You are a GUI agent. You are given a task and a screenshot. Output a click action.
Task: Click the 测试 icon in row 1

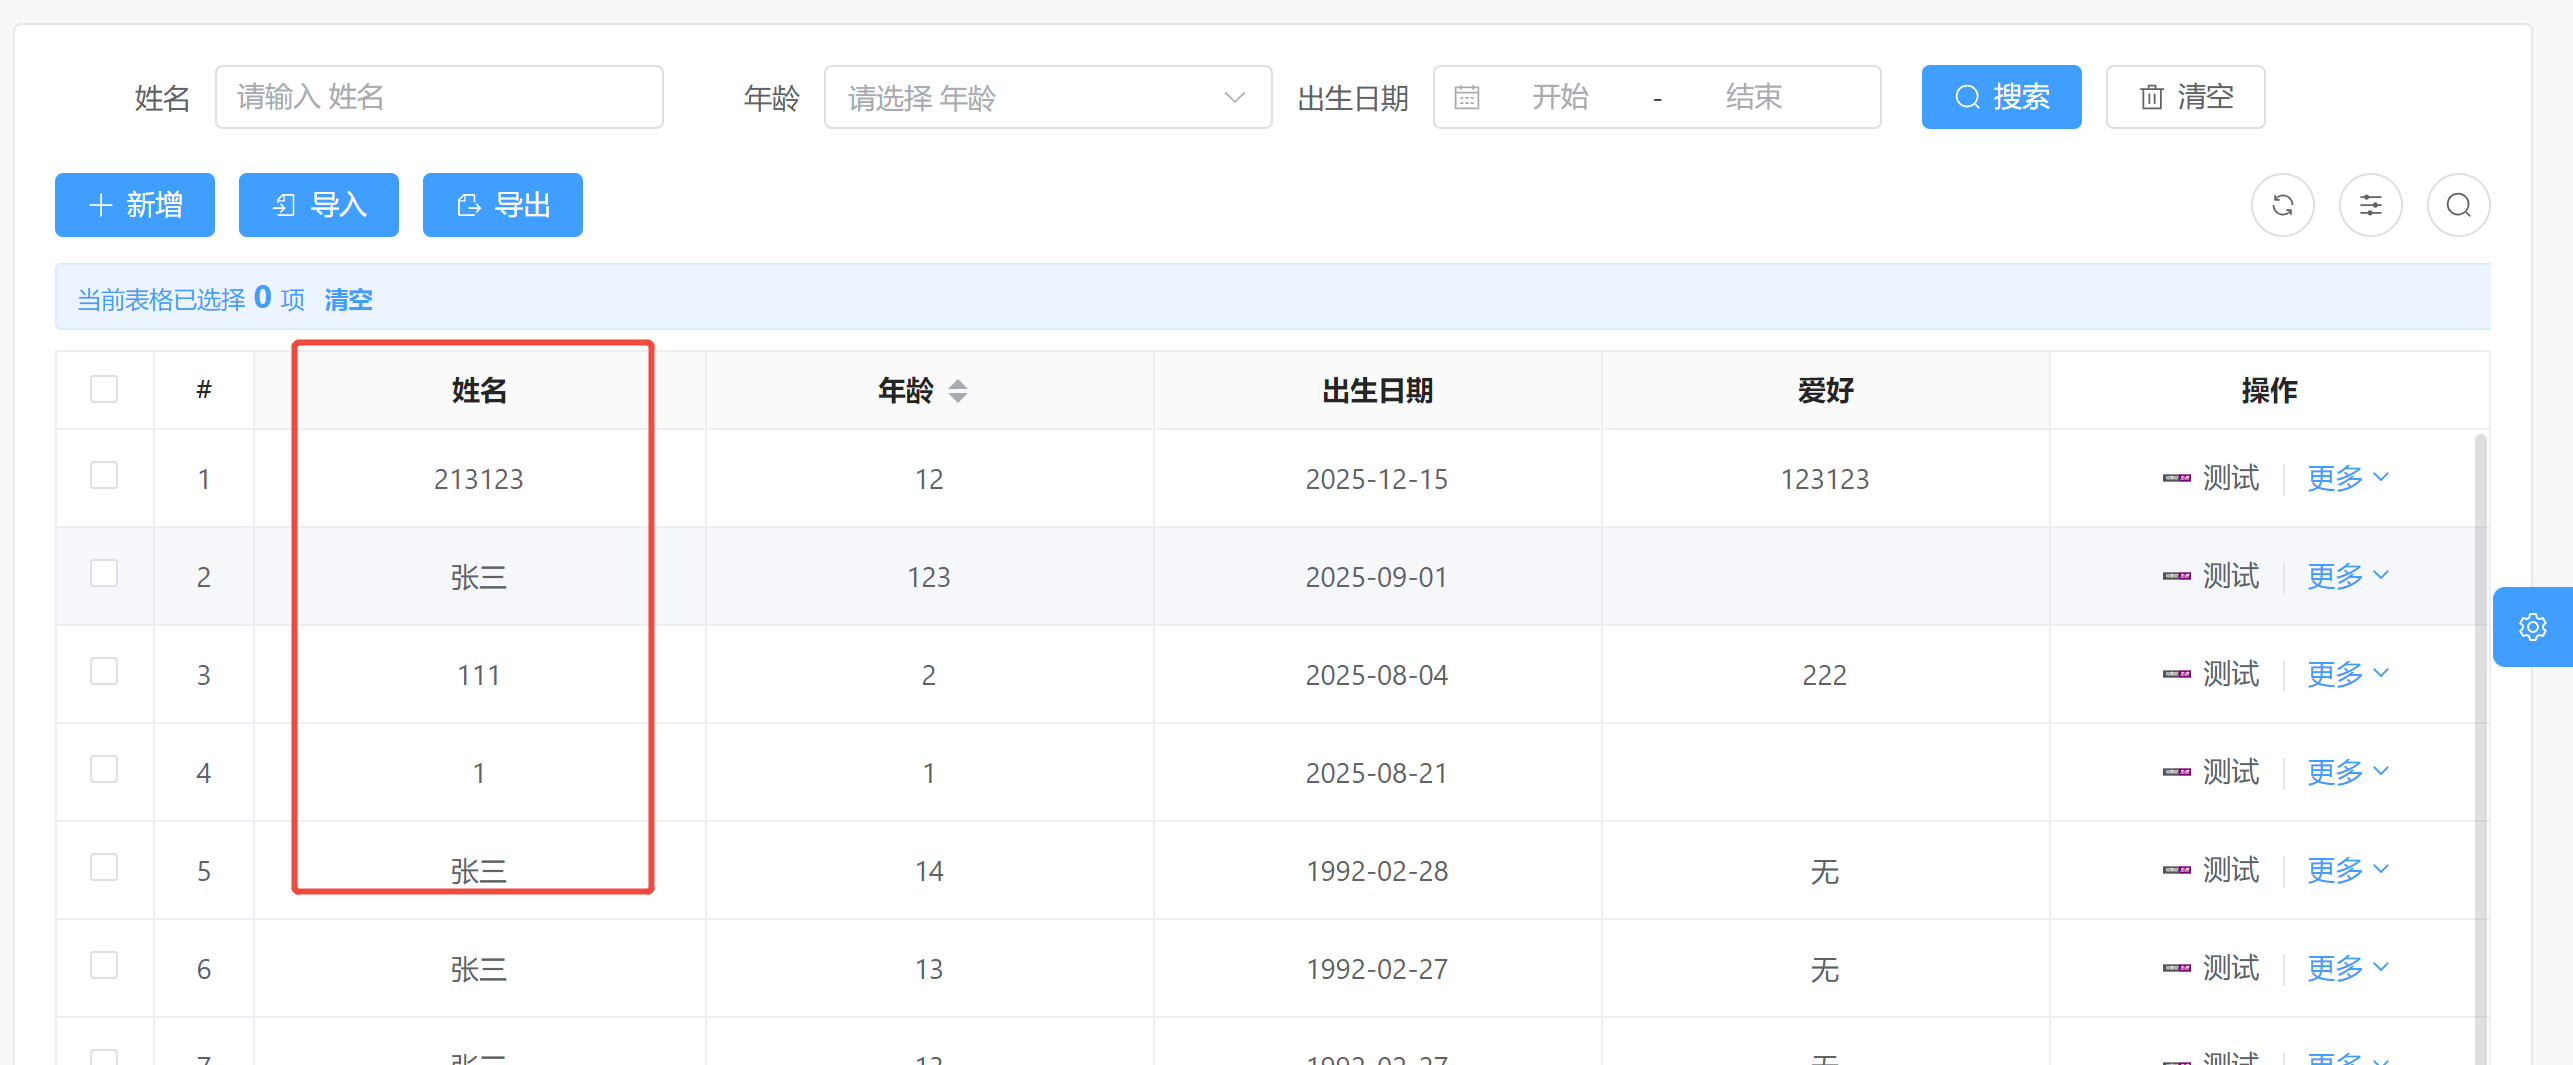2177,478
